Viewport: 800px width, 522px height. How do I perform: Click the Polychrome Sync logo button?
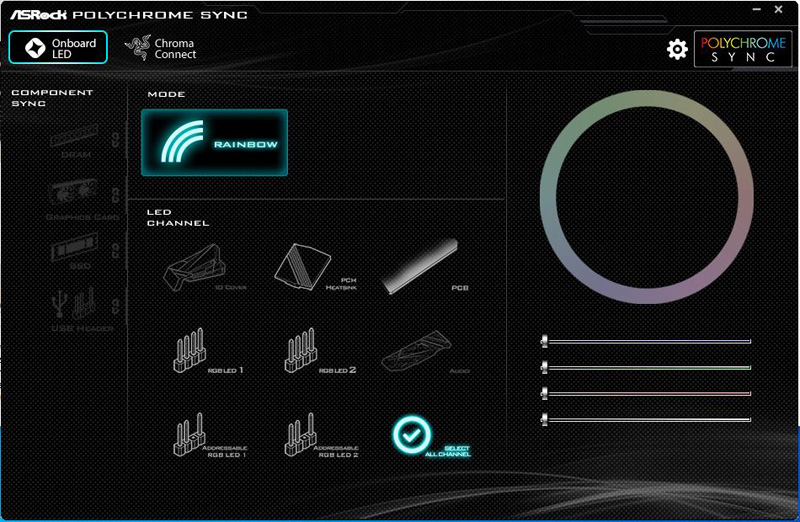pyautogui.click(x=743, y=49)
